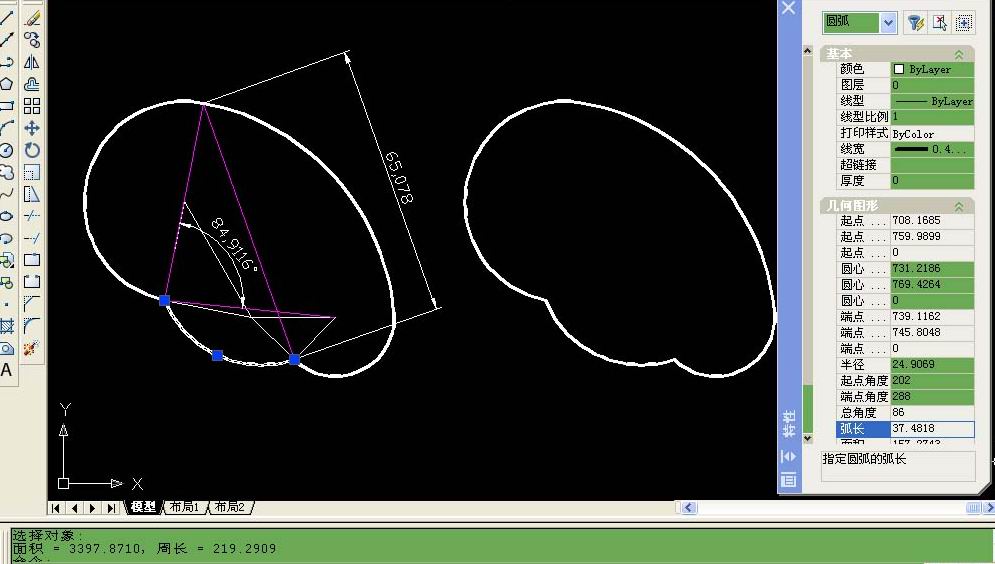Screen dimensions: 995x564
Task: Toggle auto-hide on the properties palette
Action: pyautogui.click(x=788, y=456)
